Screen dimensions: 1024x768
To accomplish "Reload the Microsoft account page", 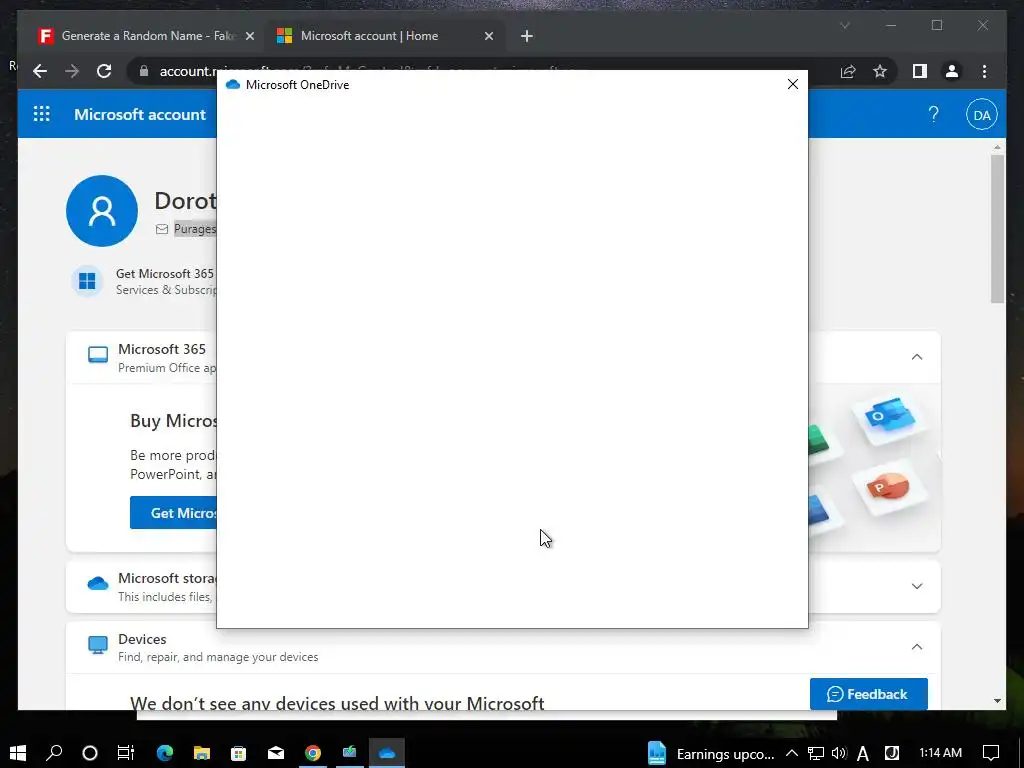I will [x=104, y=71].
